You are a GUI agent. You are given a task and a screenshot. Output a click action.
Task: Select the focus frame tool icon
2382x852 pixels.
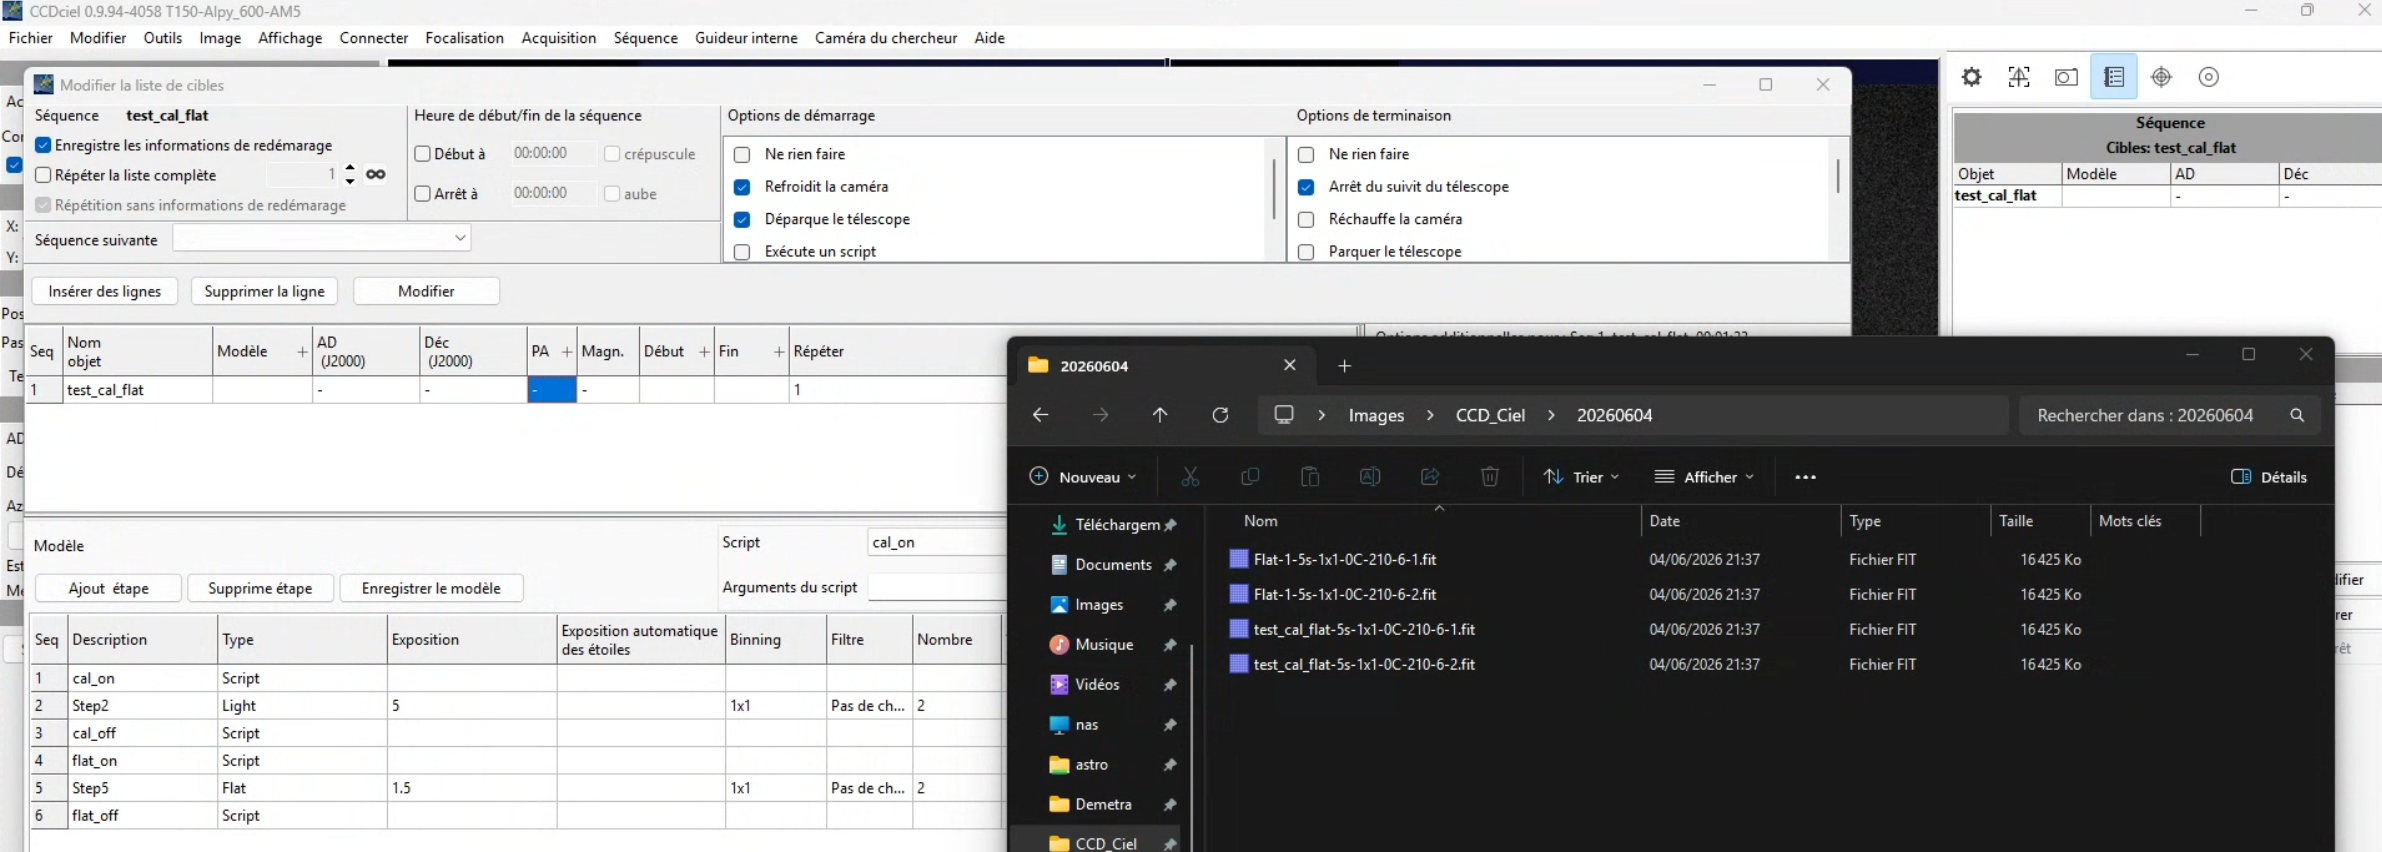point(2019,77)
